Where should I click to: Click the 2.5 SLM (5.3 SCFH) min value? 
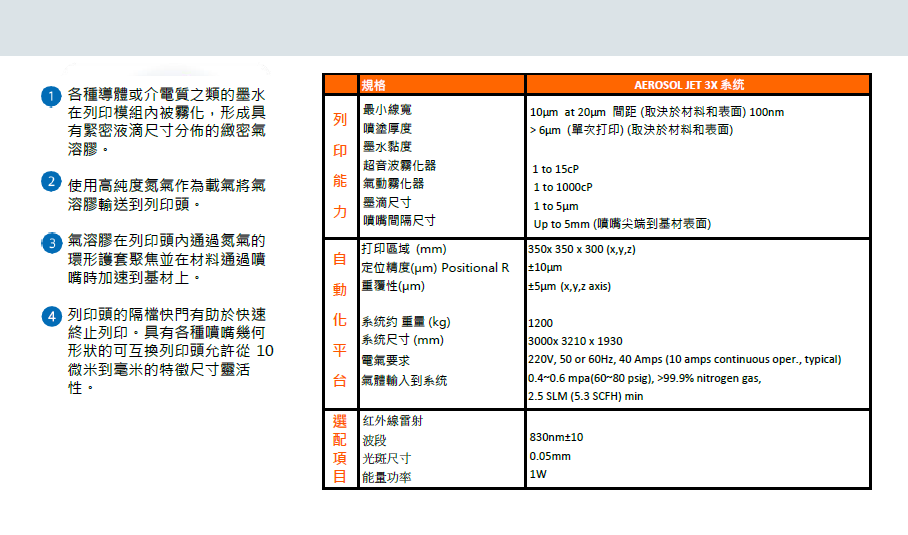(x=585, y=396)
